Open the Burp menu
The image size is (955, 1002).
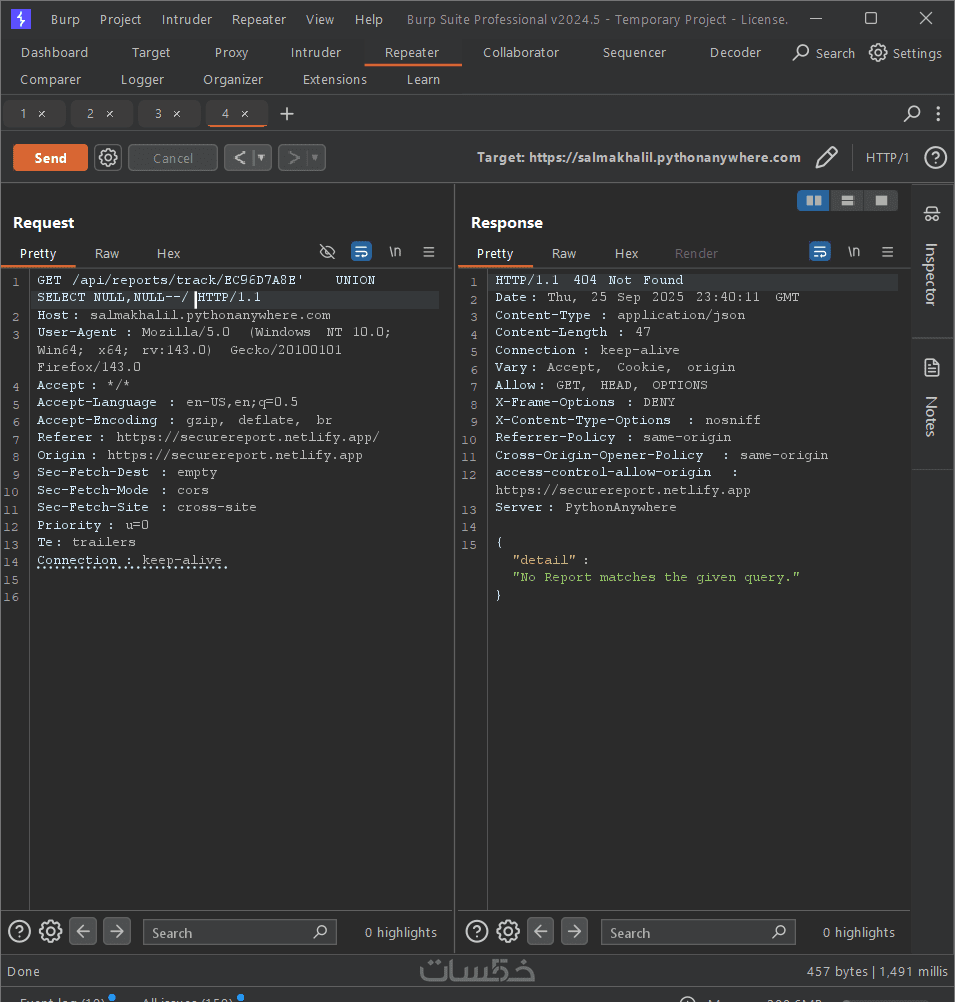65,20
